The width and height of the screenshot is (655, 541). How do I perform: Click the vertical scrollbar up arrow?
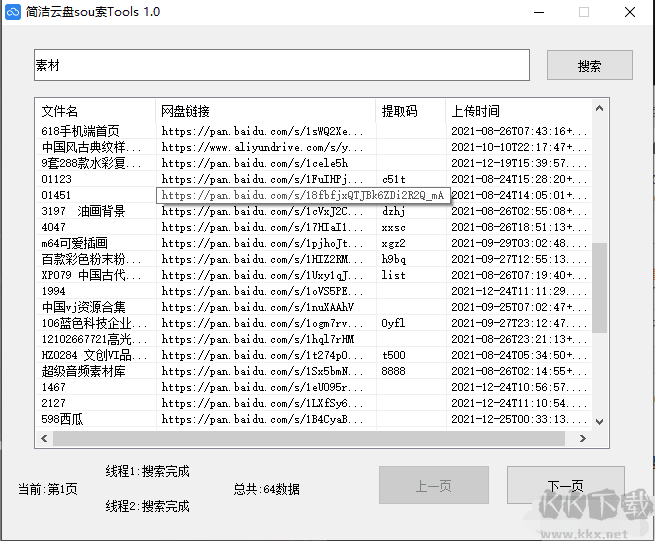[599, 108]
